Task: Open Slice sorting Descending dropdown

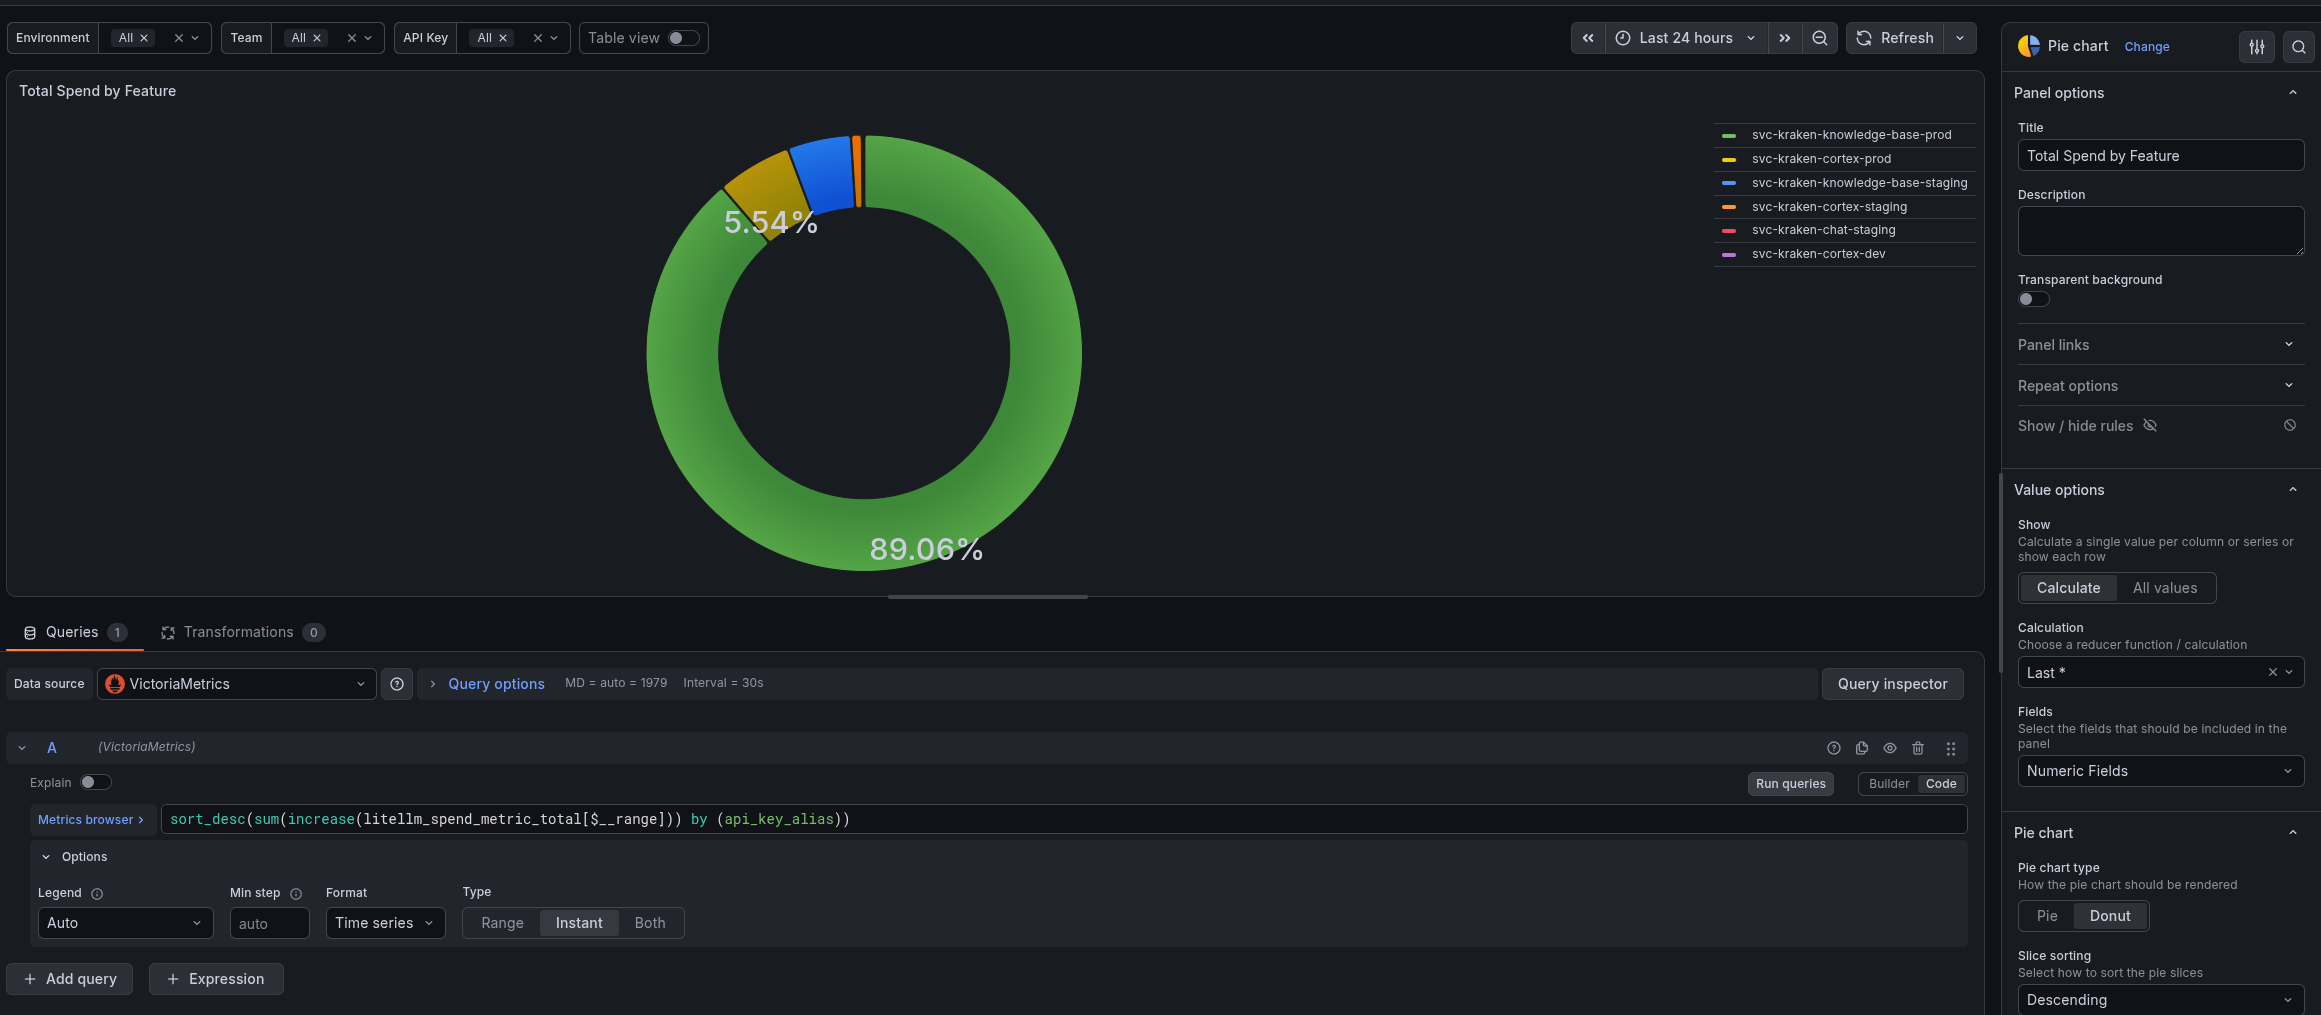Action: [x=2161, y=1000]
